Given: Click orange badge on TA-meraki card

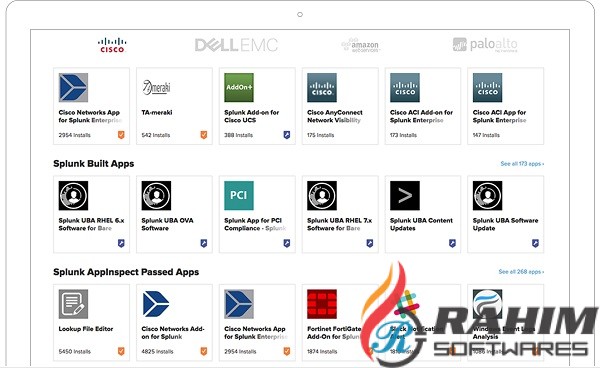Looking at the screenshot, I should [204, 135].
